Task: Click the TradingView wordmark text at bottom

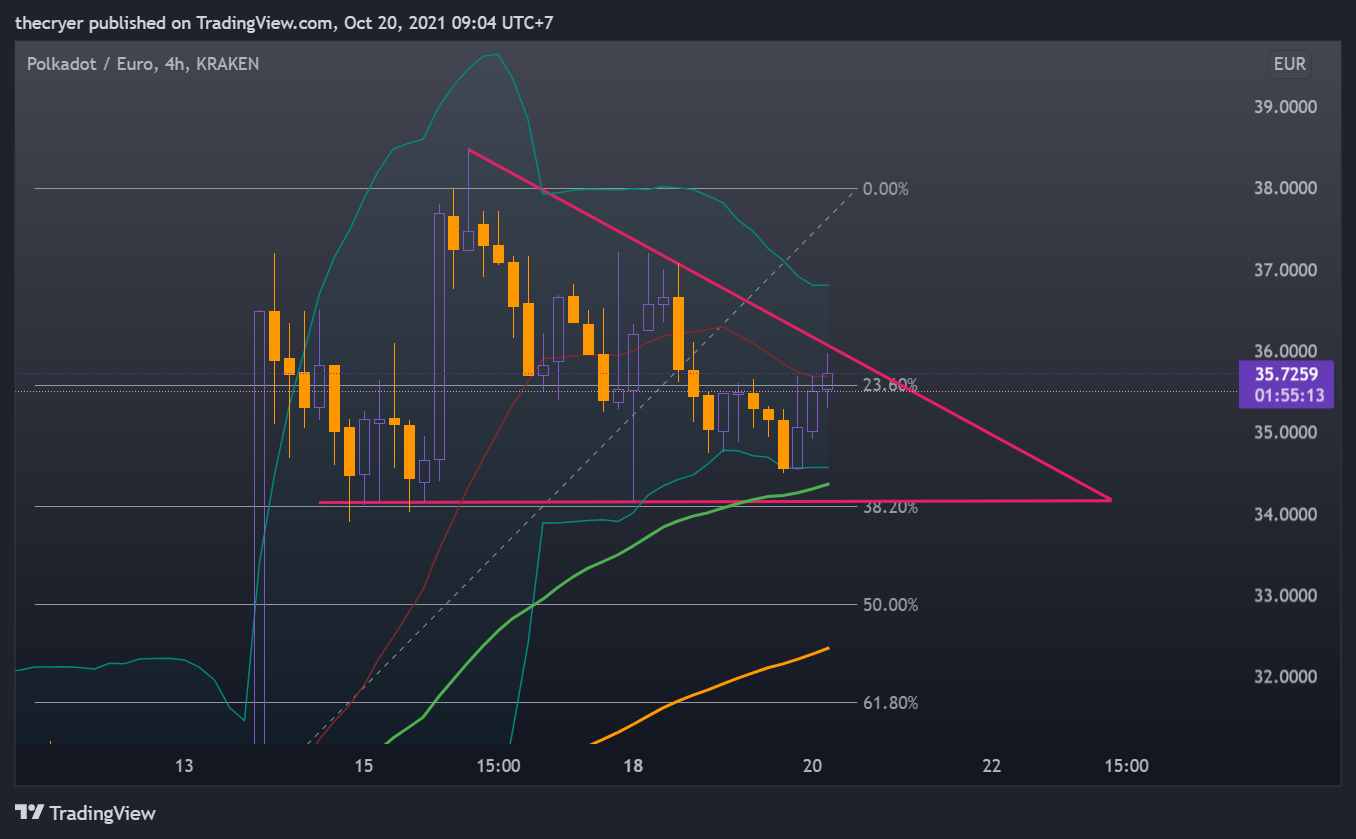Action: 103,813
